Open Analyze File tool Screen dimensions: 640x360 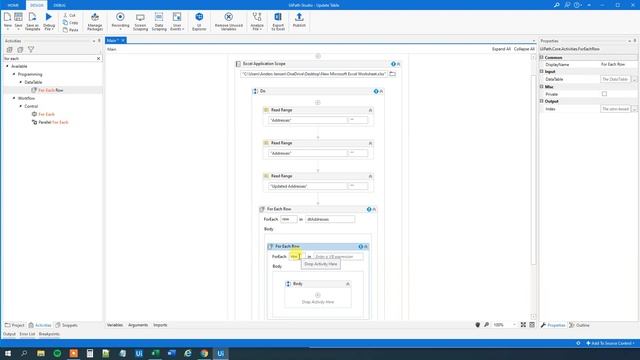pos(257,21)
